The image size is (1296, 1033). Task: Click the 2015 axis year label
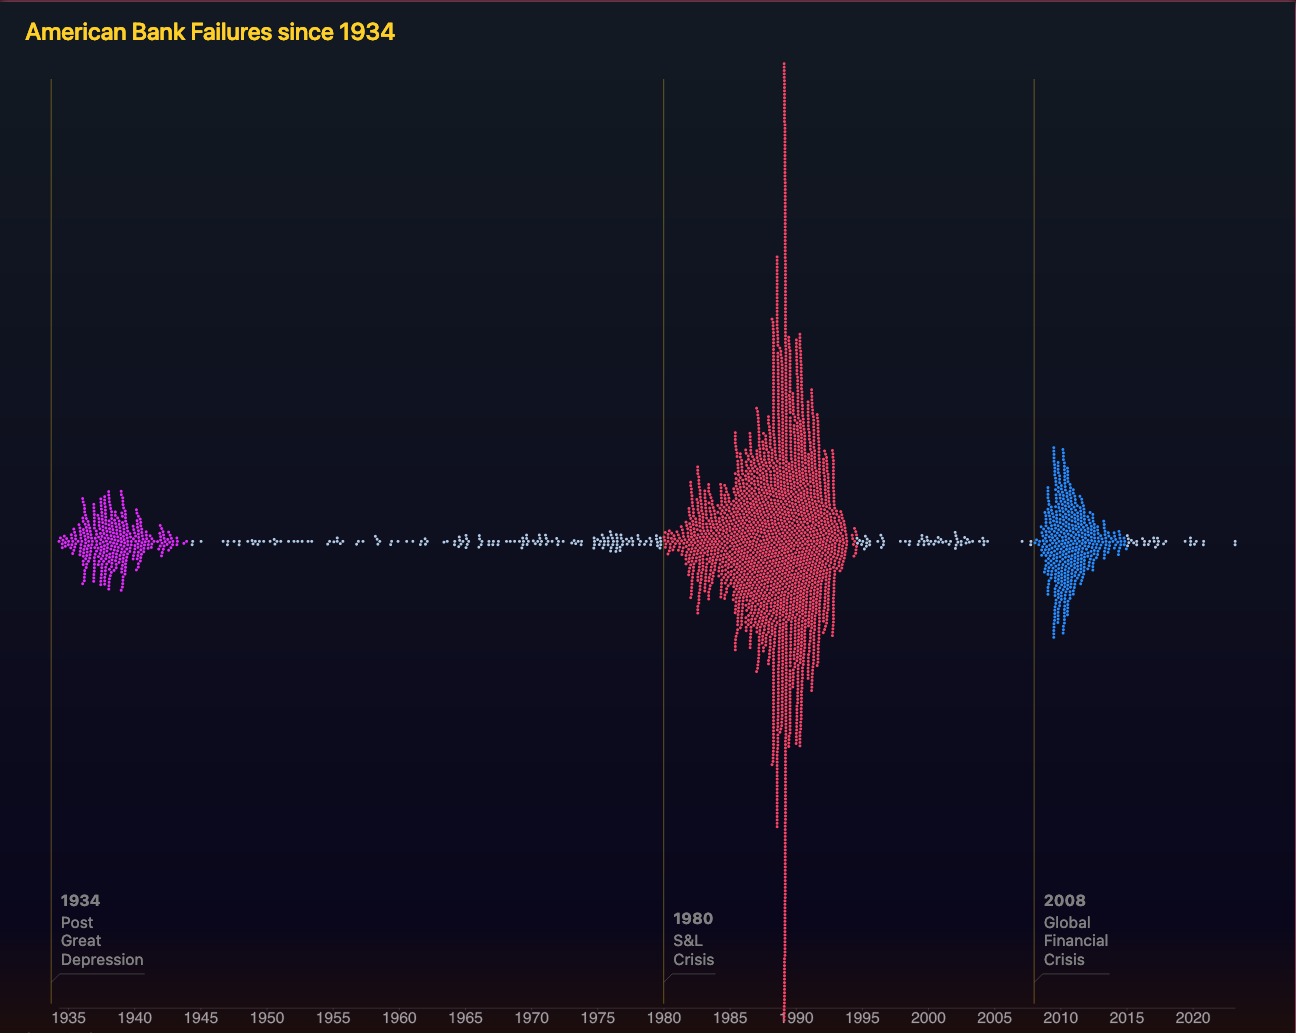coord(1126,1018)
